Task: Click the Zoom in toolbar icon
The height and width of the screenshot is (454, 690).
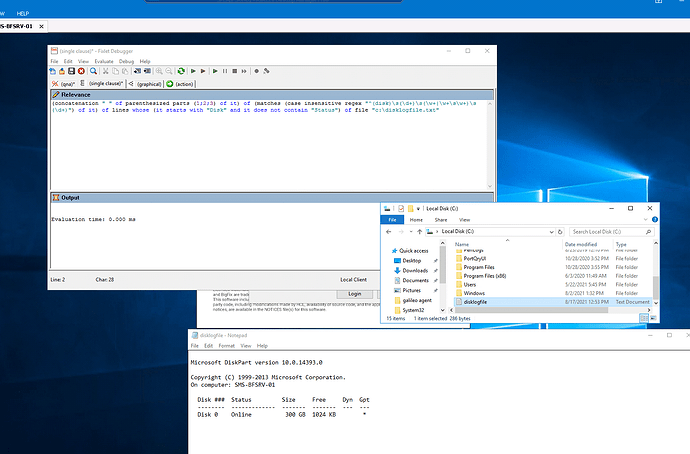Action: (x=159, y=71)
